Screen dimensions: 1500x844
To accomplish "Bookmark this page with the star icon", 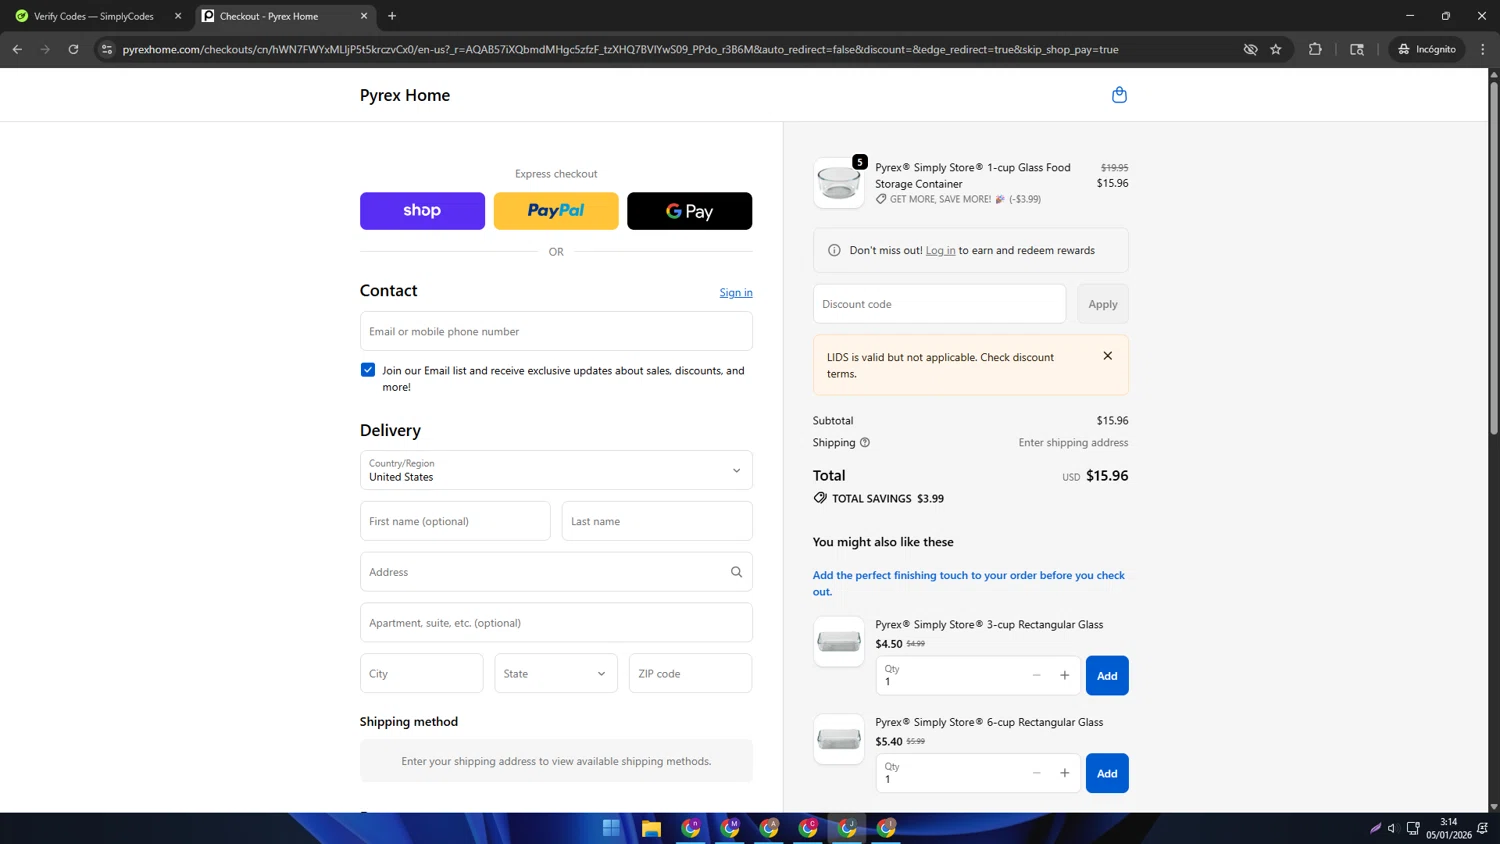I will 1276,49.
